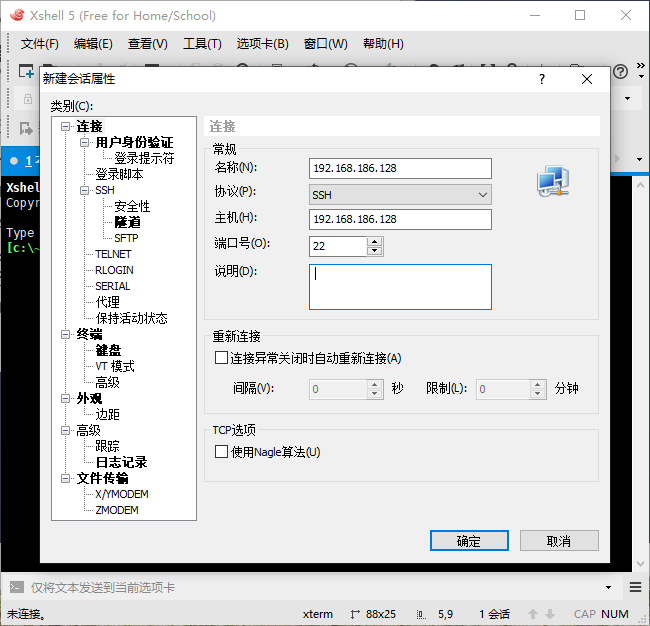650x626 pixels.
Task: Click the padlock icon in address bar
Action: (x=28, y=99)
